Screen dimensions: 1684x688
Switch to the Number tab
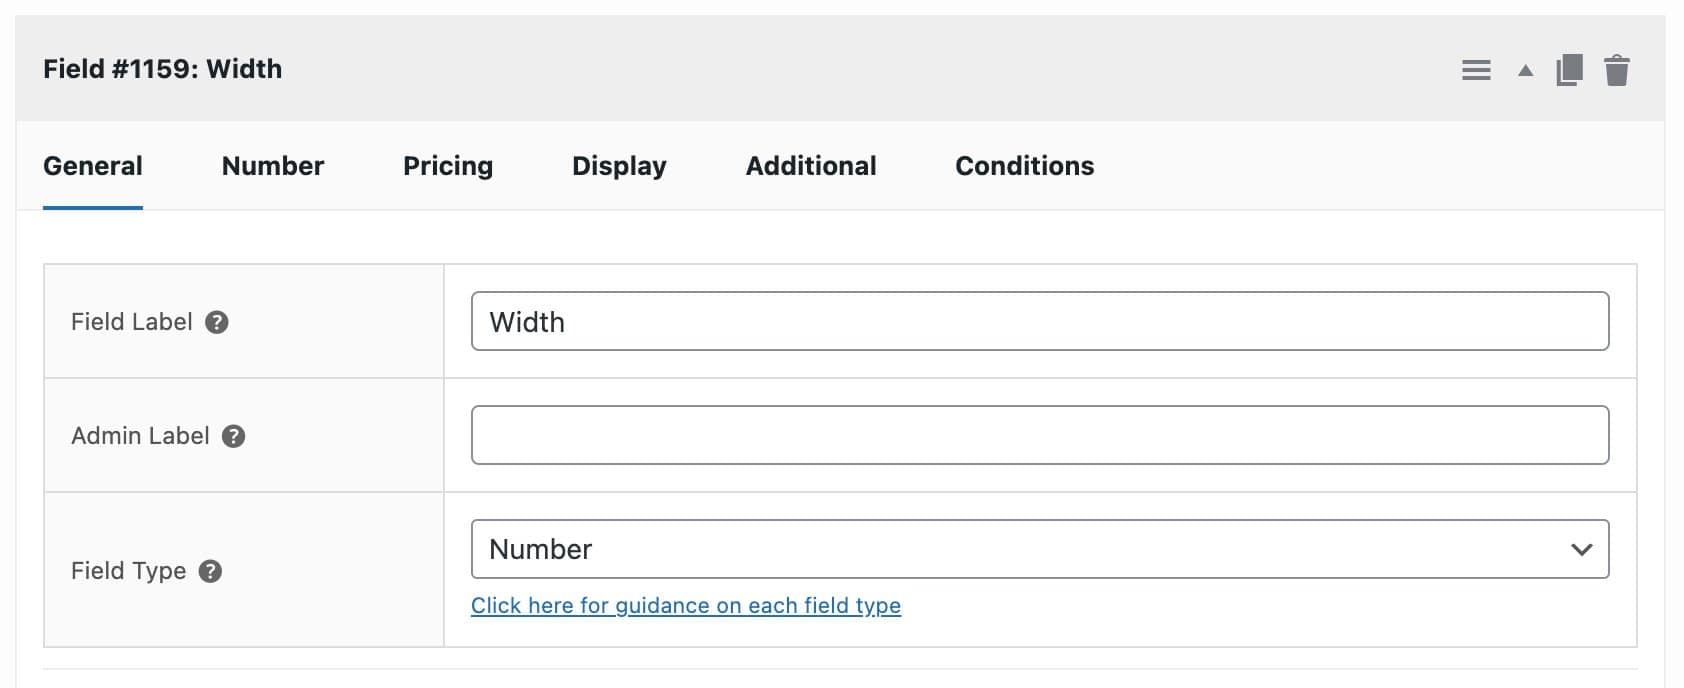pyautogui.click(x=272, y=166)
